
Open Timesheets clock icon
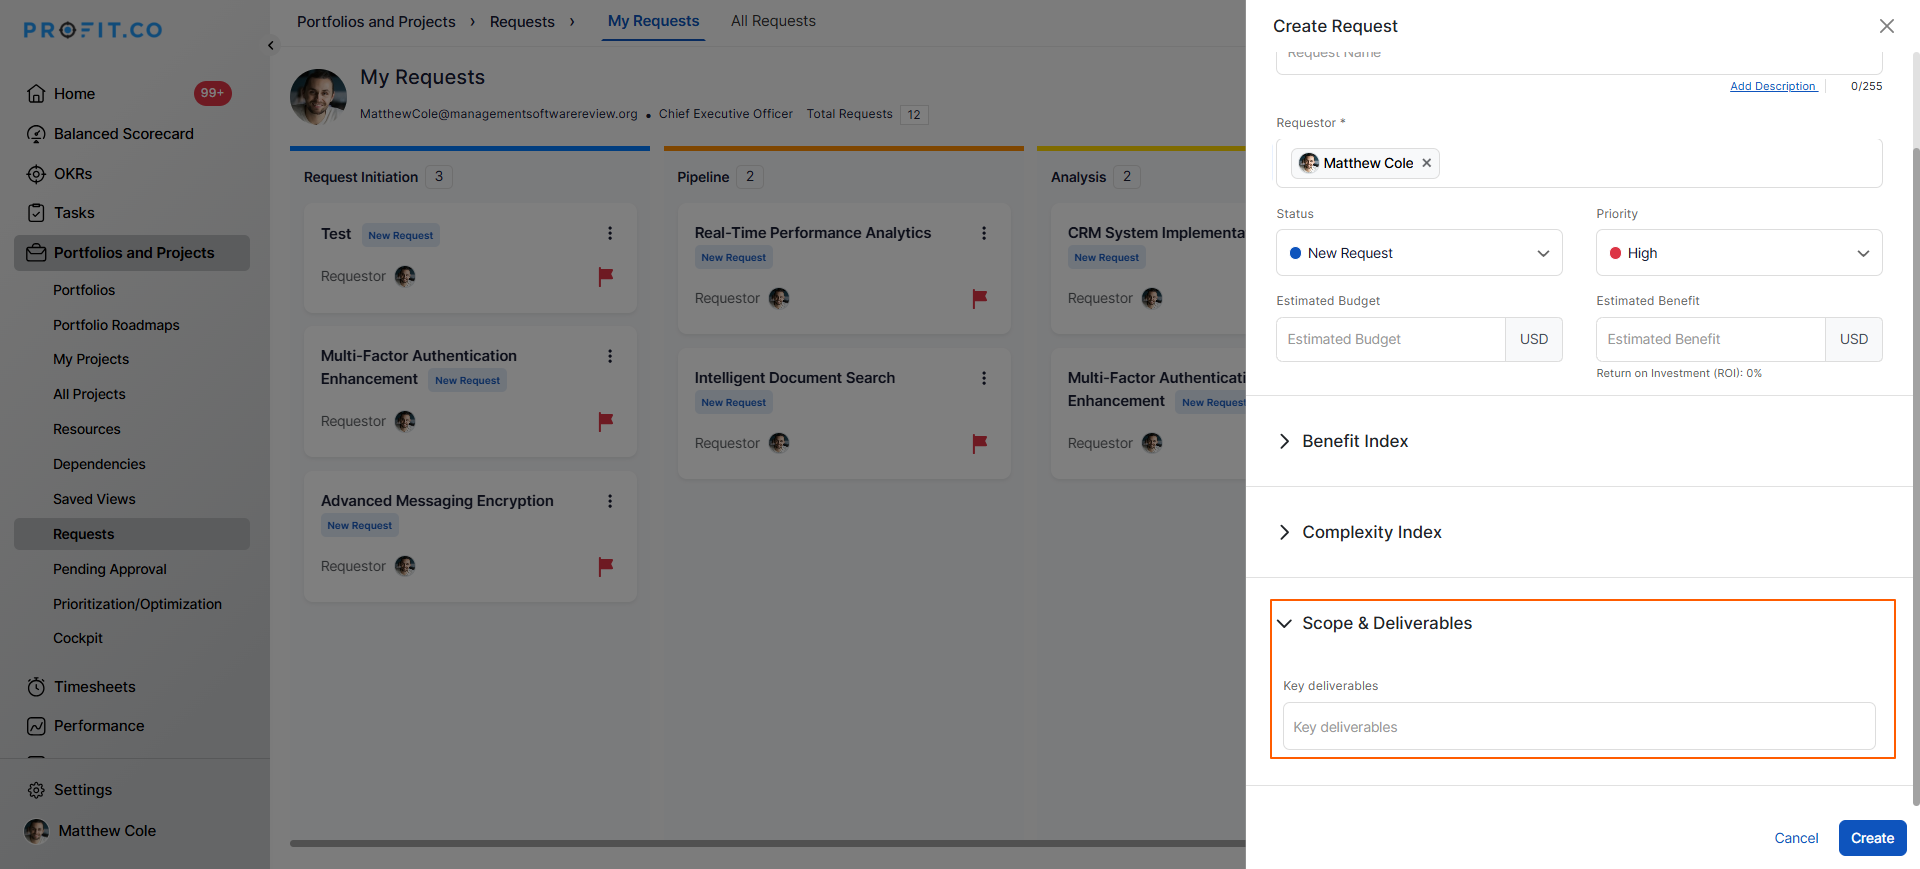click(x=36, y=687)
